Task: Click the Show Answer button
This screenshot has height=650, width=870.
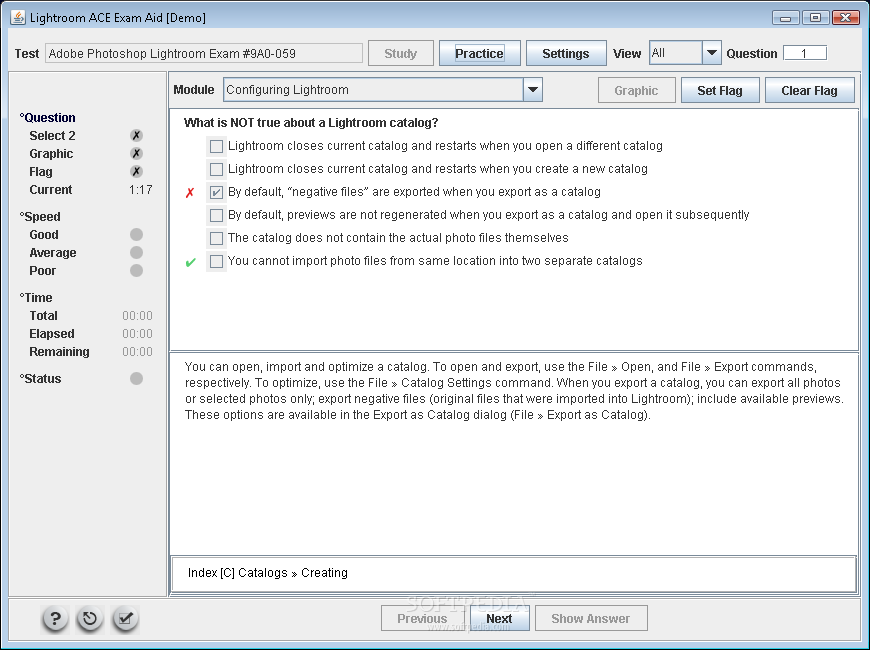Action: click(x=591, y=618)
